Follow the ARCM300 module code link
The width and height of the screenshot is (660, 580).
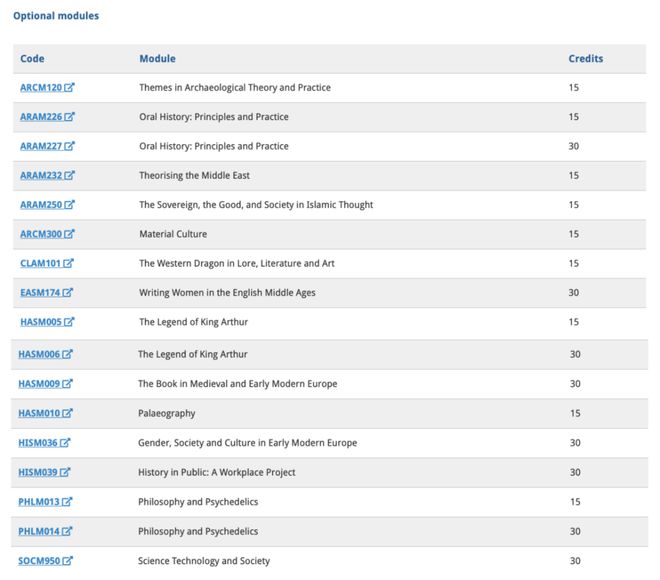tap(41, 234)
